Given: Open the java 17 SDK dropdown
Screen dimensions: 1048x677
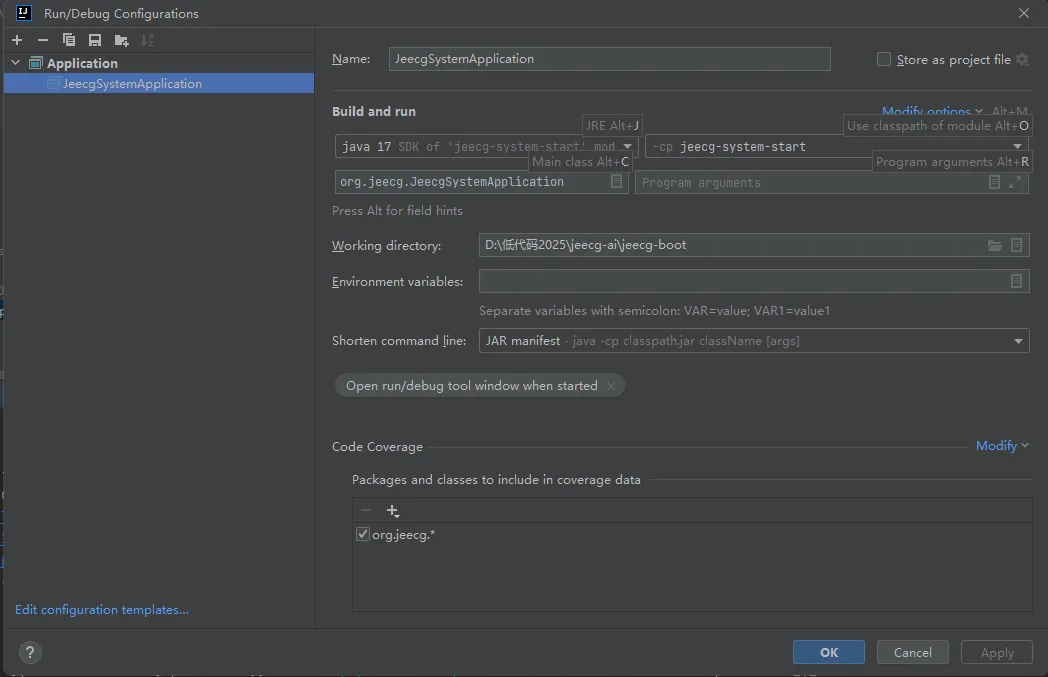Looking at the screenshot, I should point(627,147).
